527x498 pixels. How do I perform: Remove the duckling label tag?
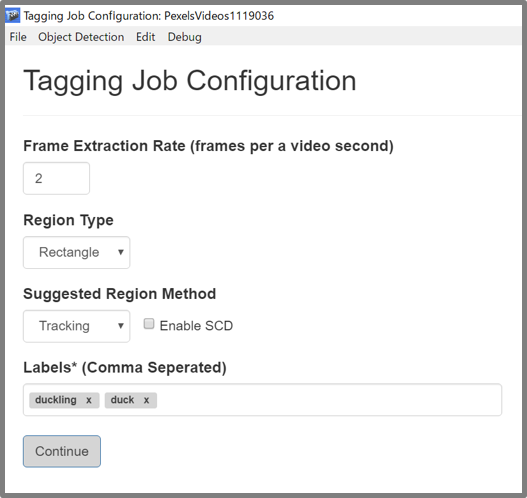pos(89,400)
